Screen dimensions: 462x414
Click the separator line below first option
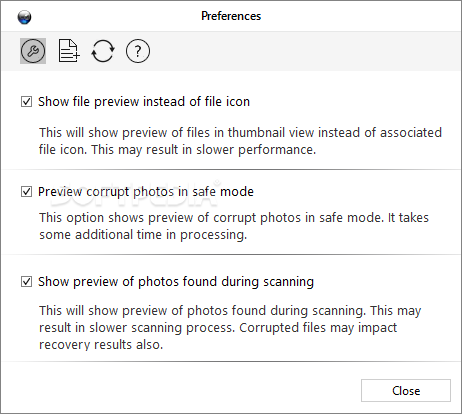[x=231, y=170]
